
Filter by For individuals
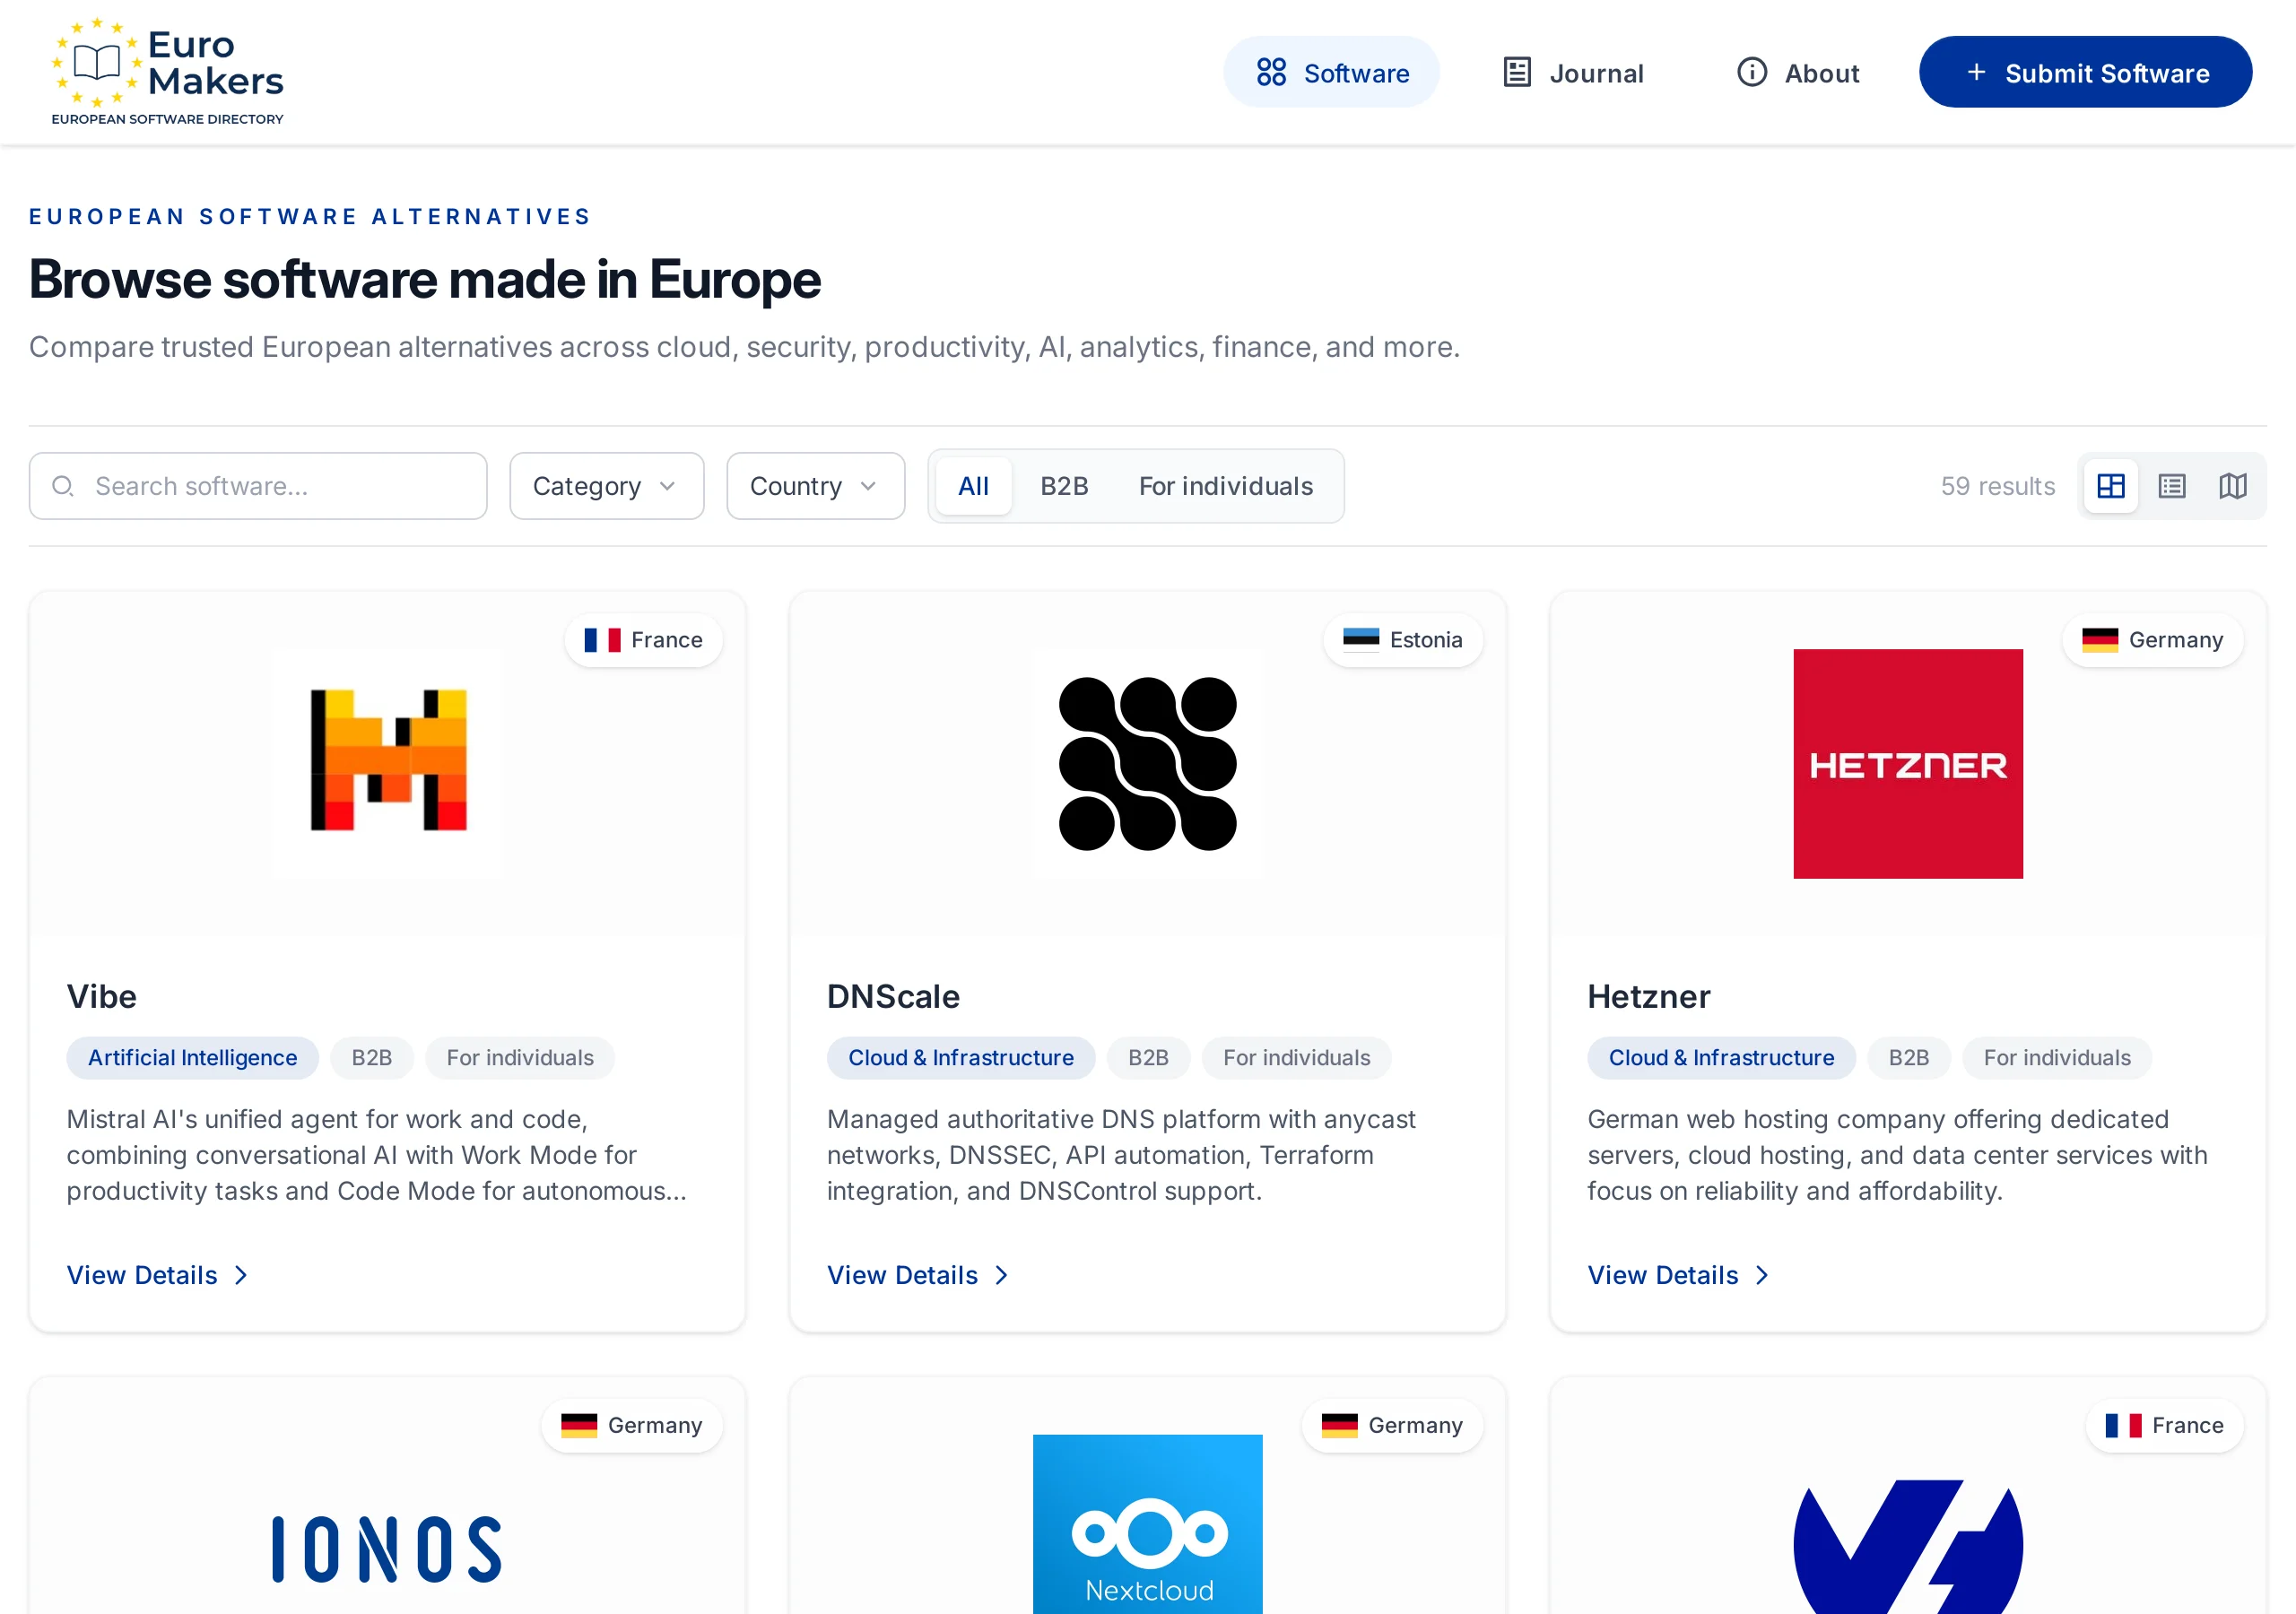[1226, 486]
